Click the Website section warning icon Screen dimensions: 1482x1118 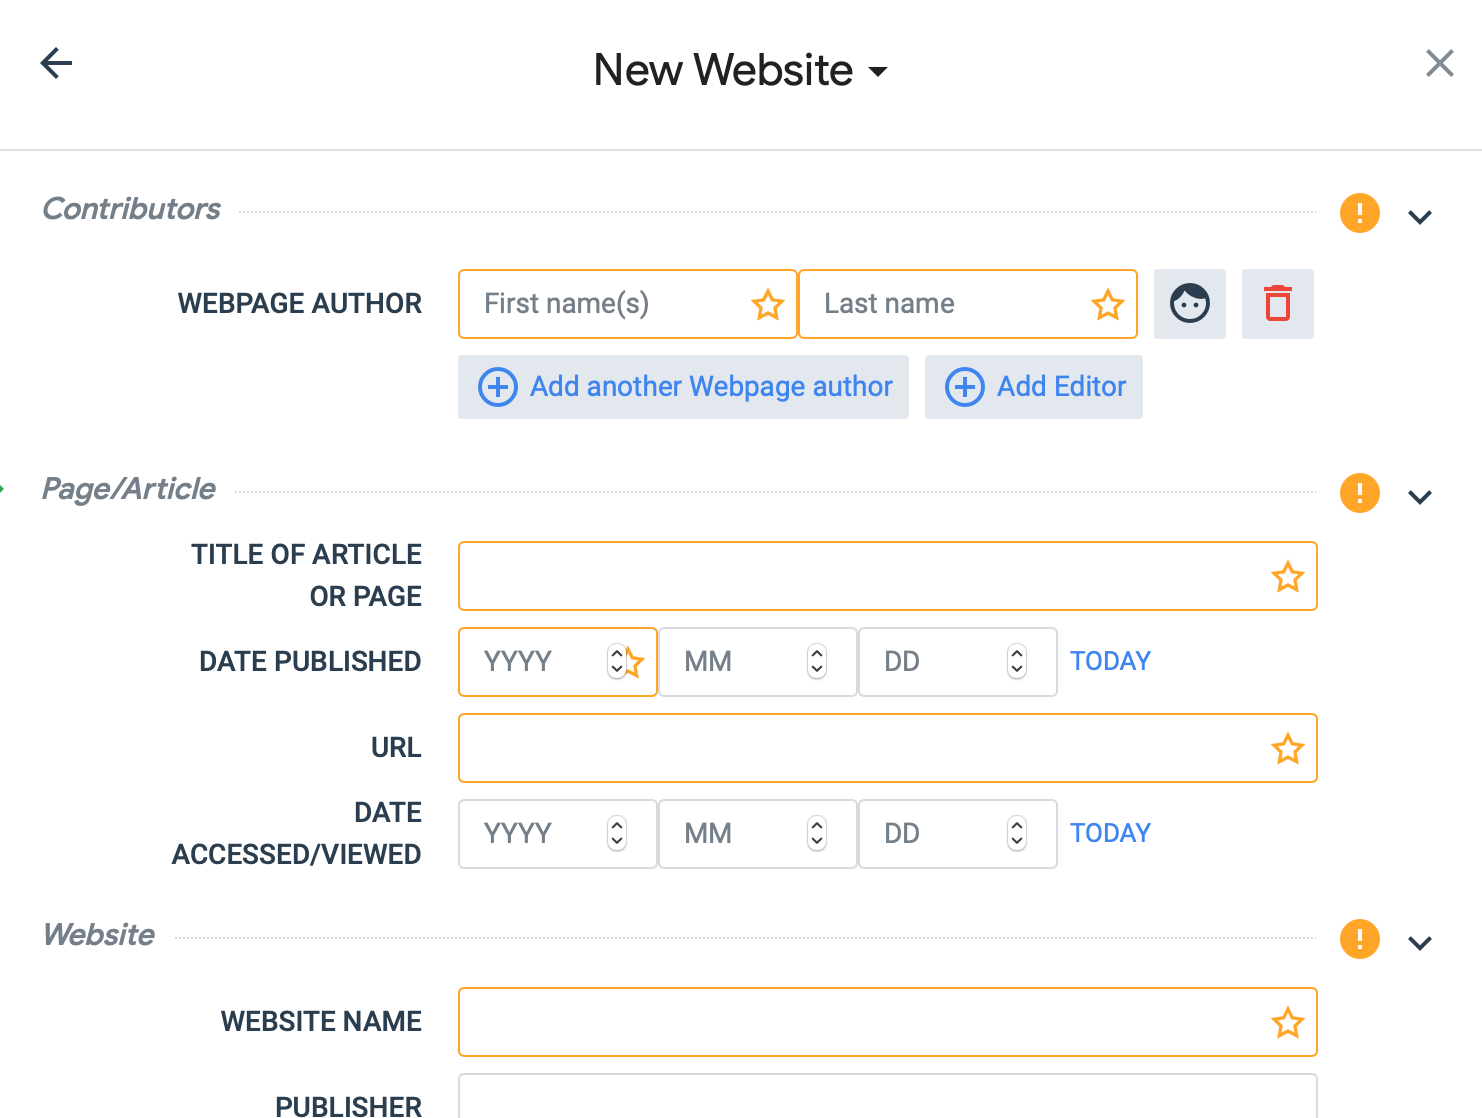(x=1359, y=939)
